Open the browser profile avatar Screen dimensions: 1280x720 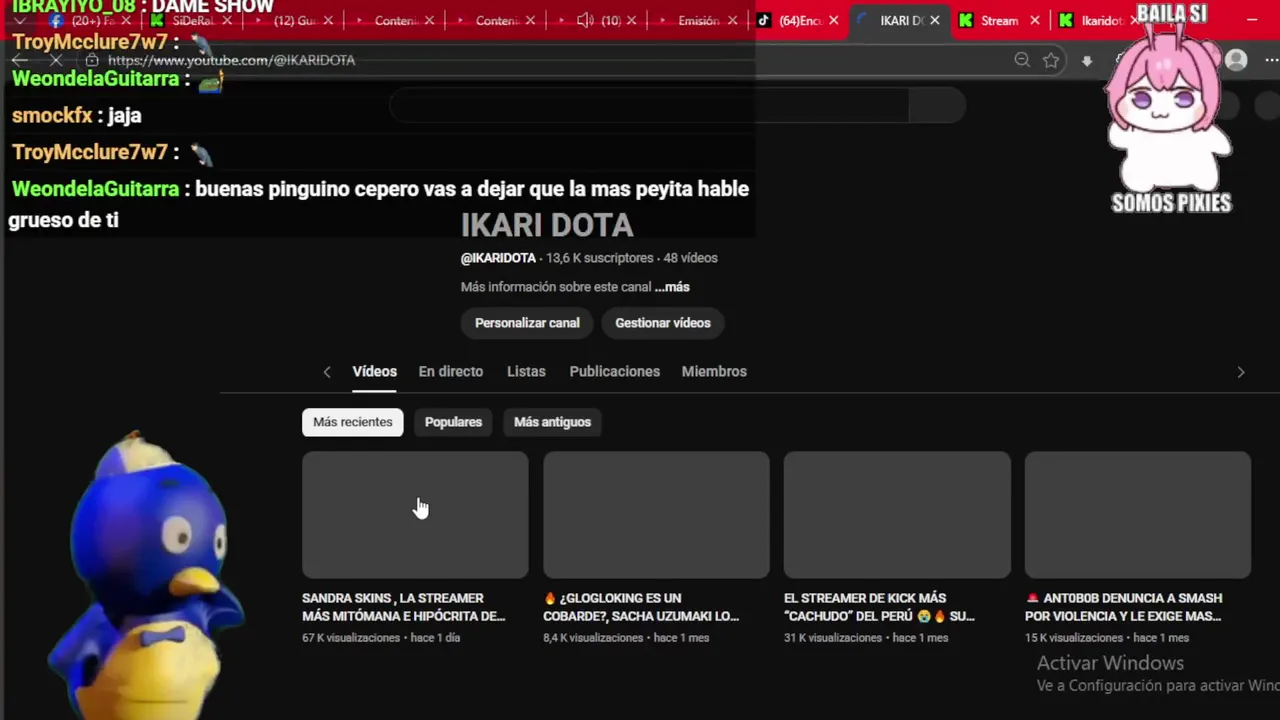pyautogui.click(x=1237, y=60)
